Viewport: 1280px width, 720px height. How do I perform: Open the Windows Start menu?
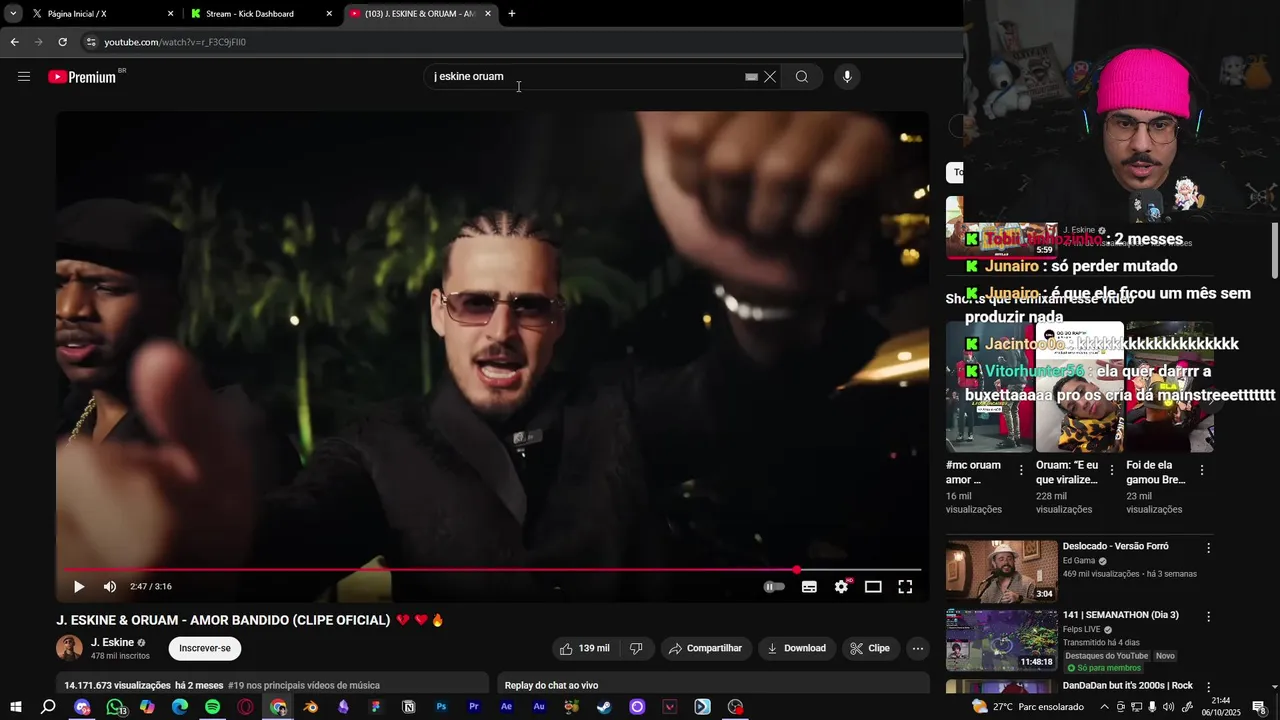coord(15,707)
